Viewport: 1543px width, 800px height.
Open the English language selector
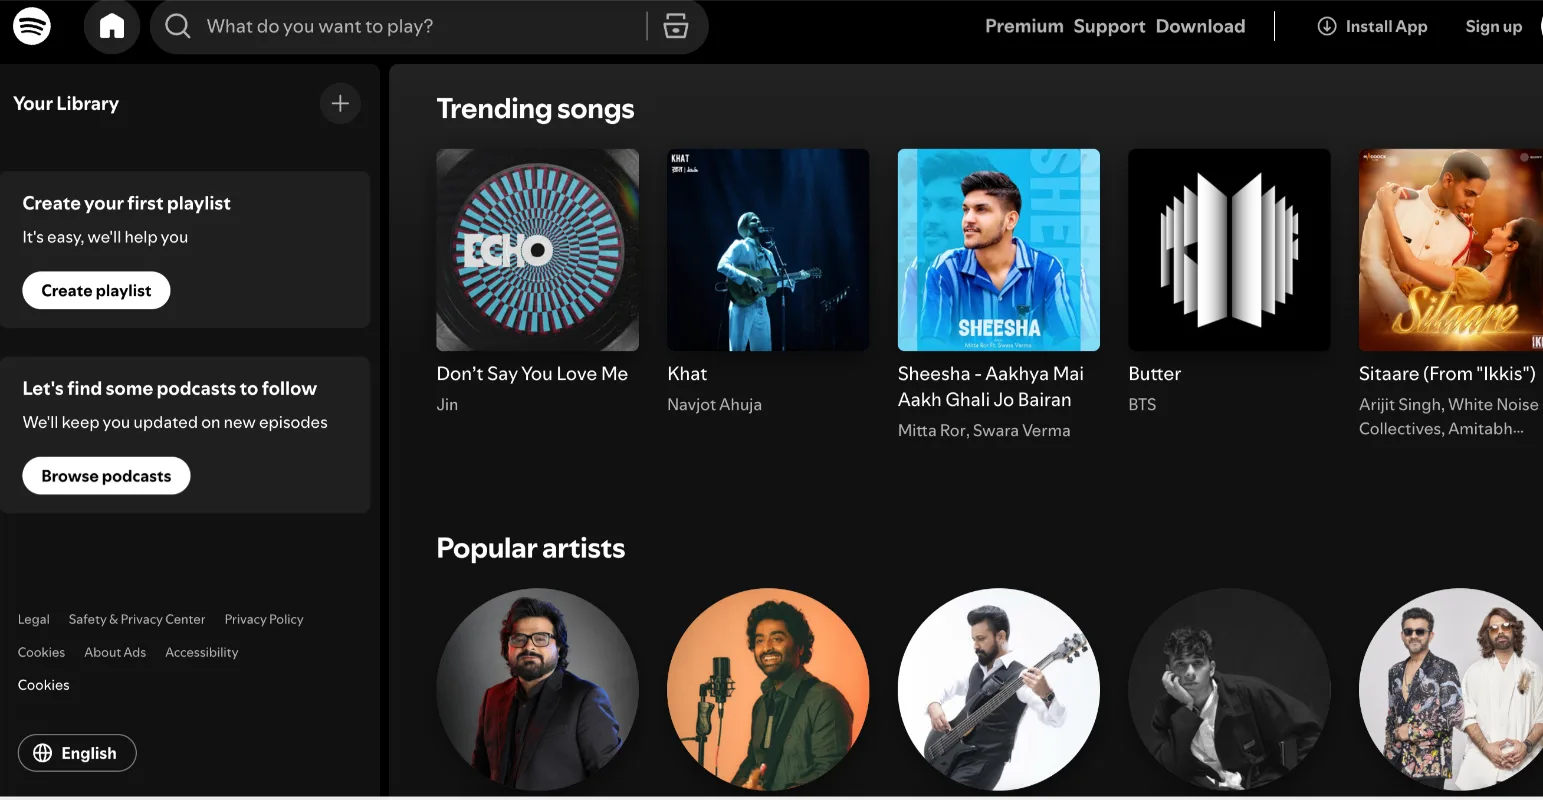pyautogui.click(x=77, y=753)
